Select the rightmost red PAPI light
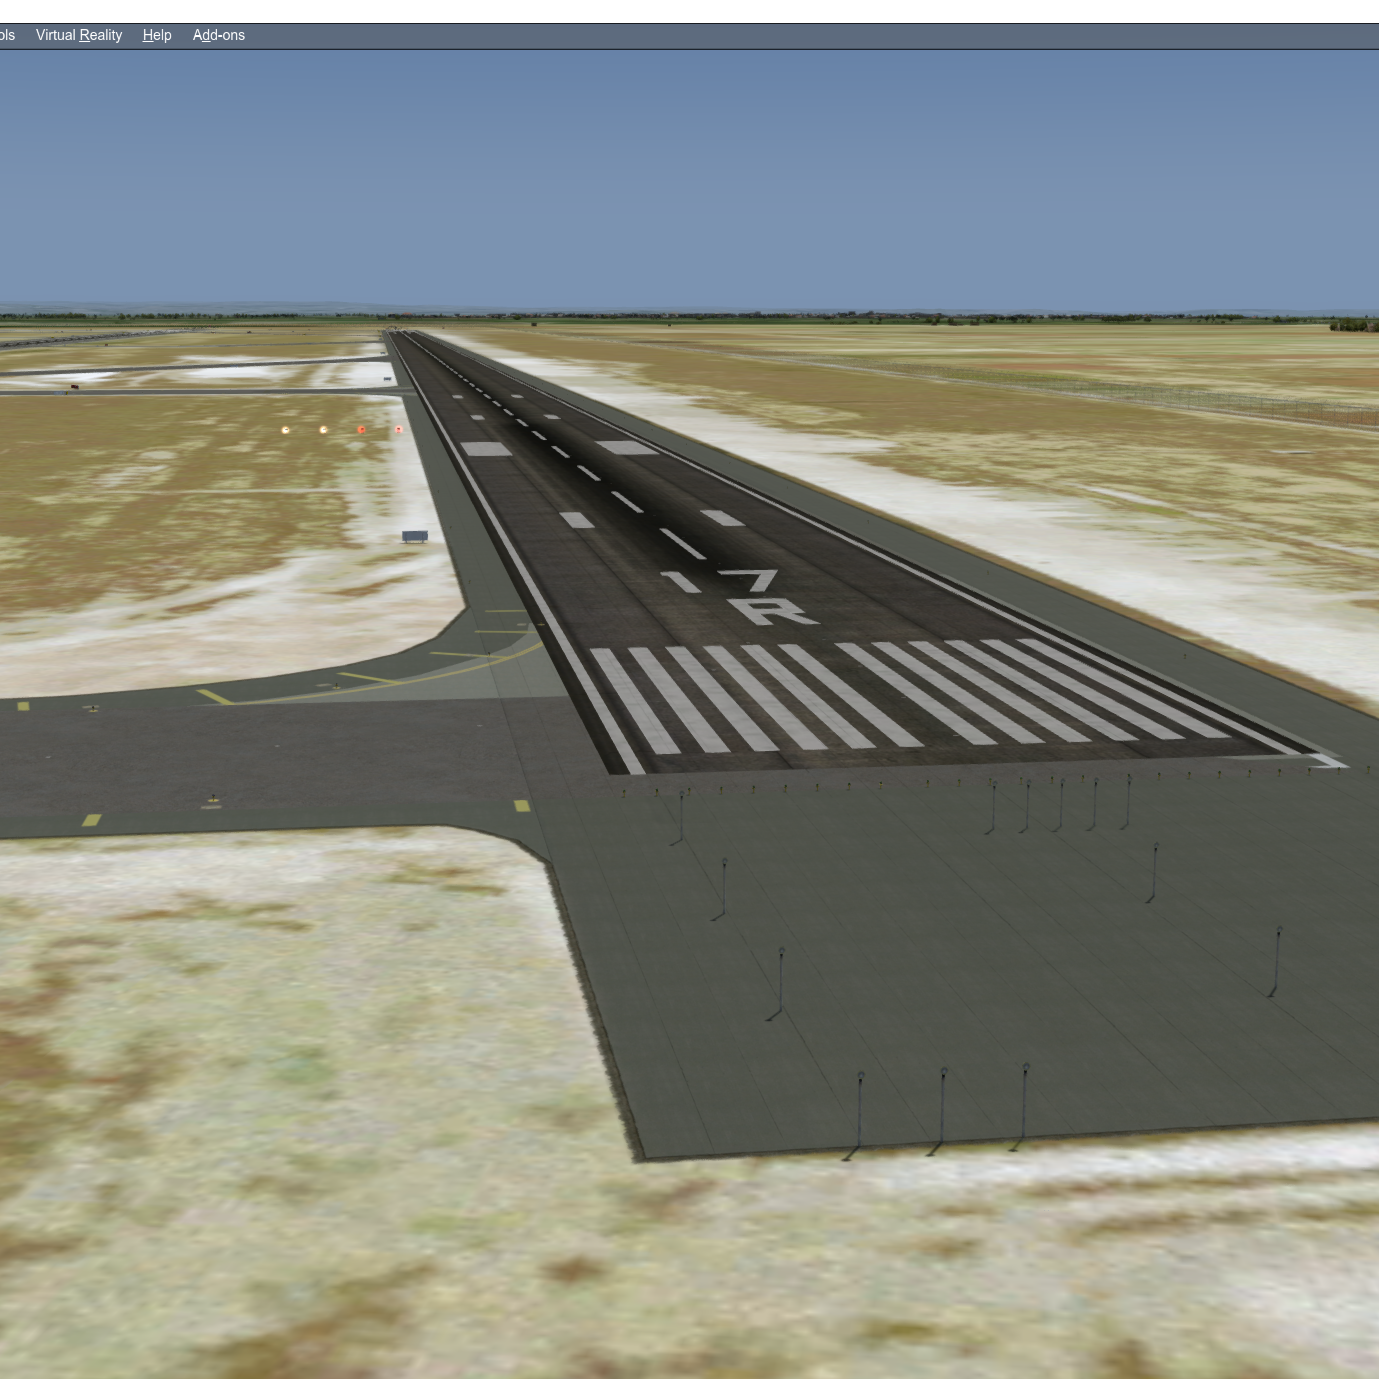This screenshot has width=1379, height=1379. pyautogui.click(x=398, y=430)
